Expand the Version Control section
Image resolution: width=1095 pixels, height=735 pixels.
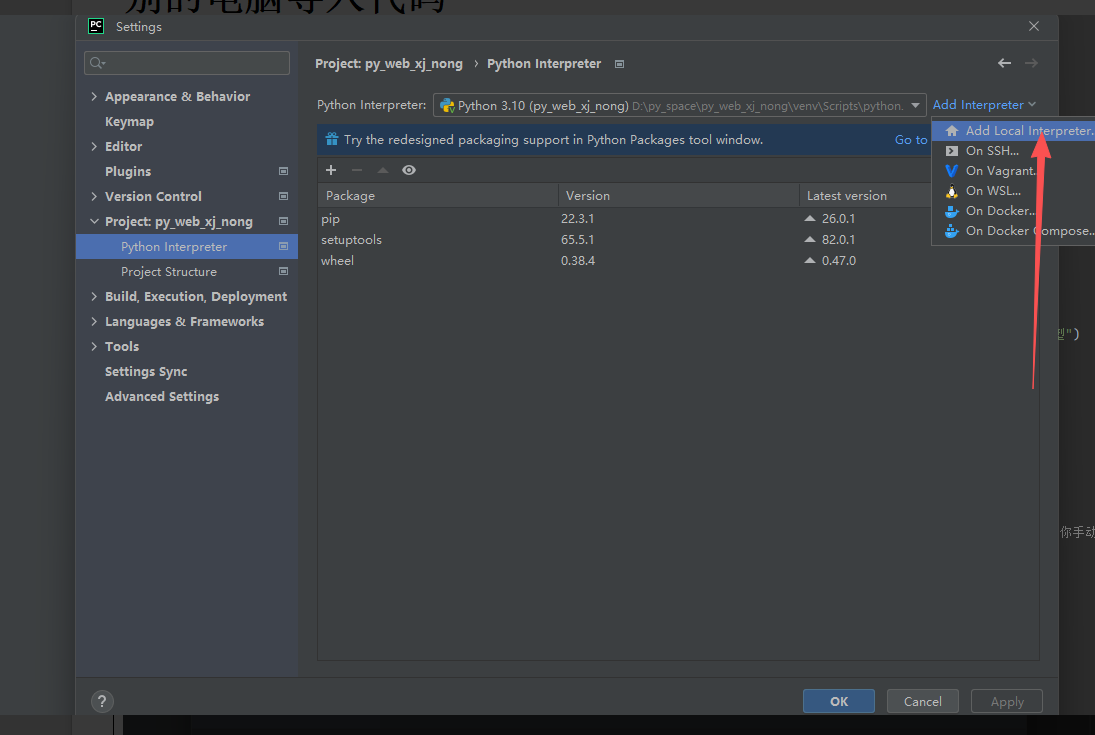(94, 196)
